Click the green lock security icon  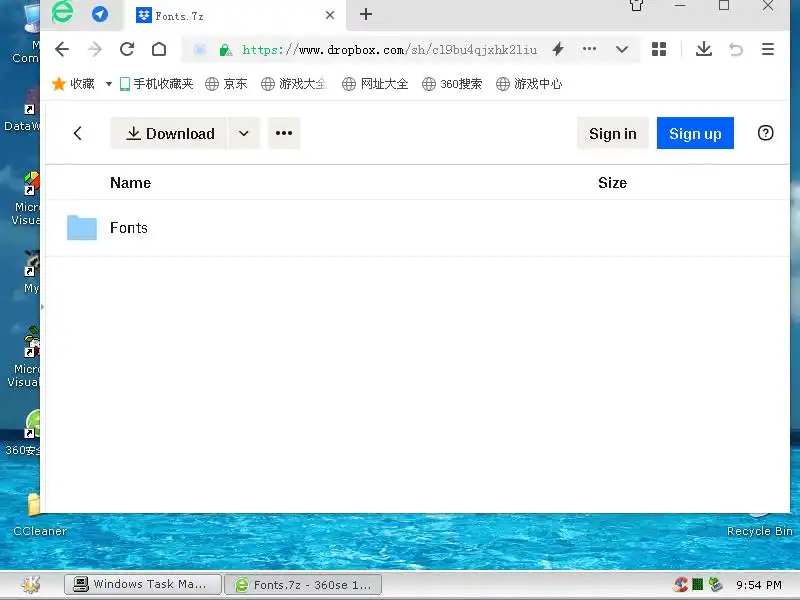[x=225, y=50]
